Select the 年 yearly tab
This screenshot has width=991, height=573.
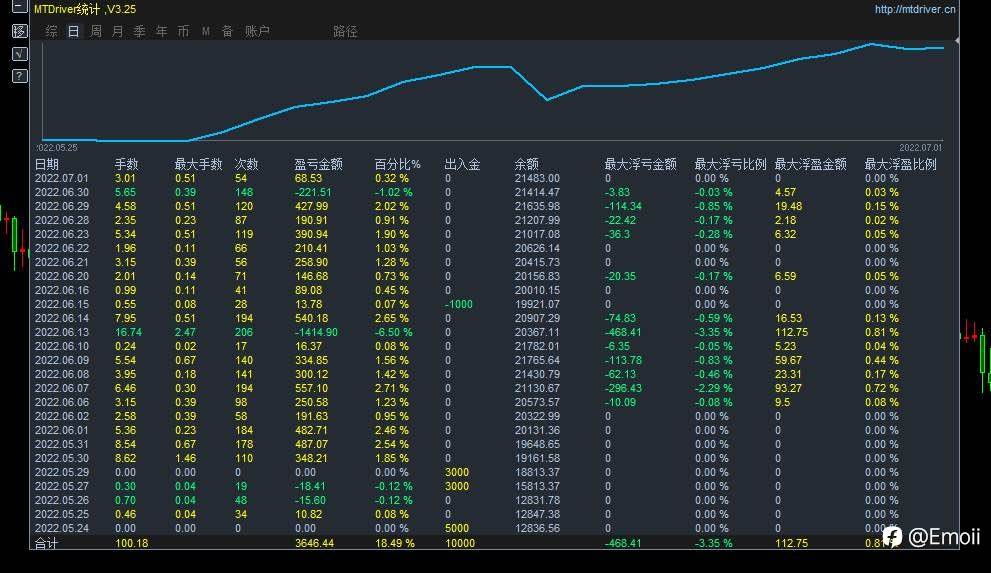click(162, 31)
